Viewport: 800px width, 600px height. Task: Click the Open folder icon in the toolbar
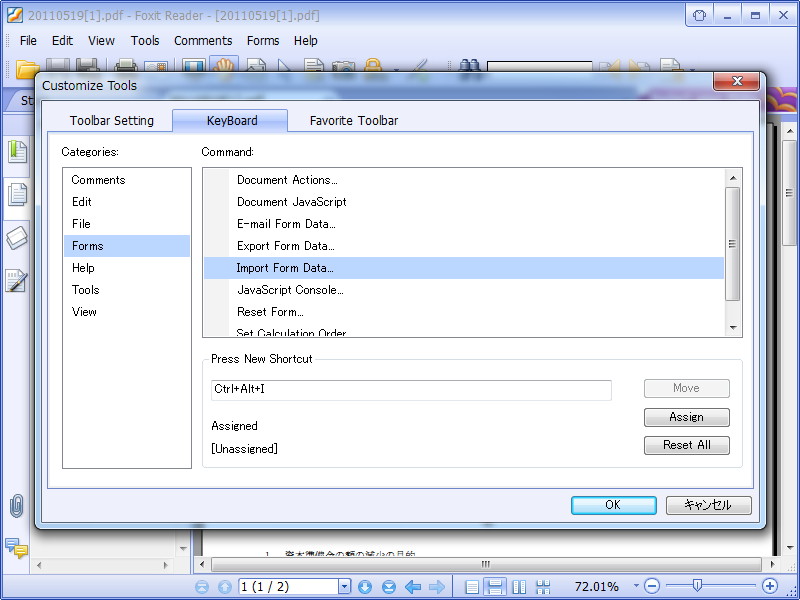click(x=27, y=68)
